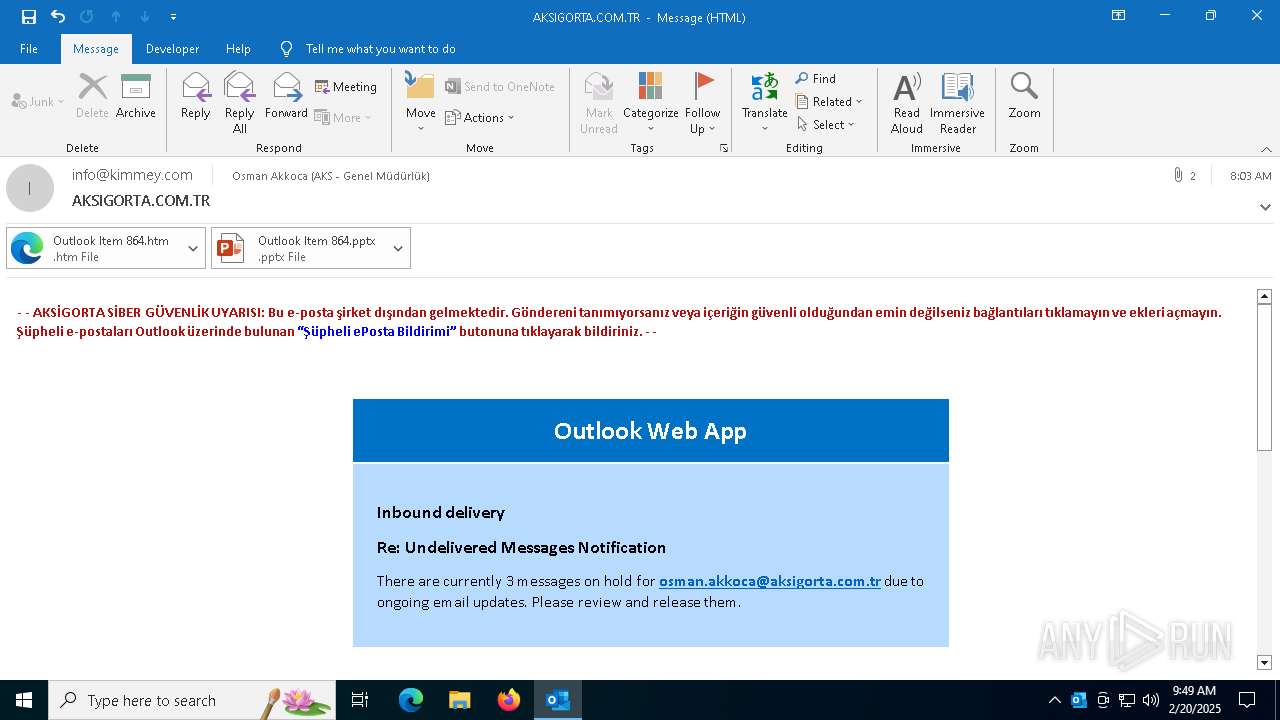
Task: Click the taskbar search box
Action: tap(192, 700)
